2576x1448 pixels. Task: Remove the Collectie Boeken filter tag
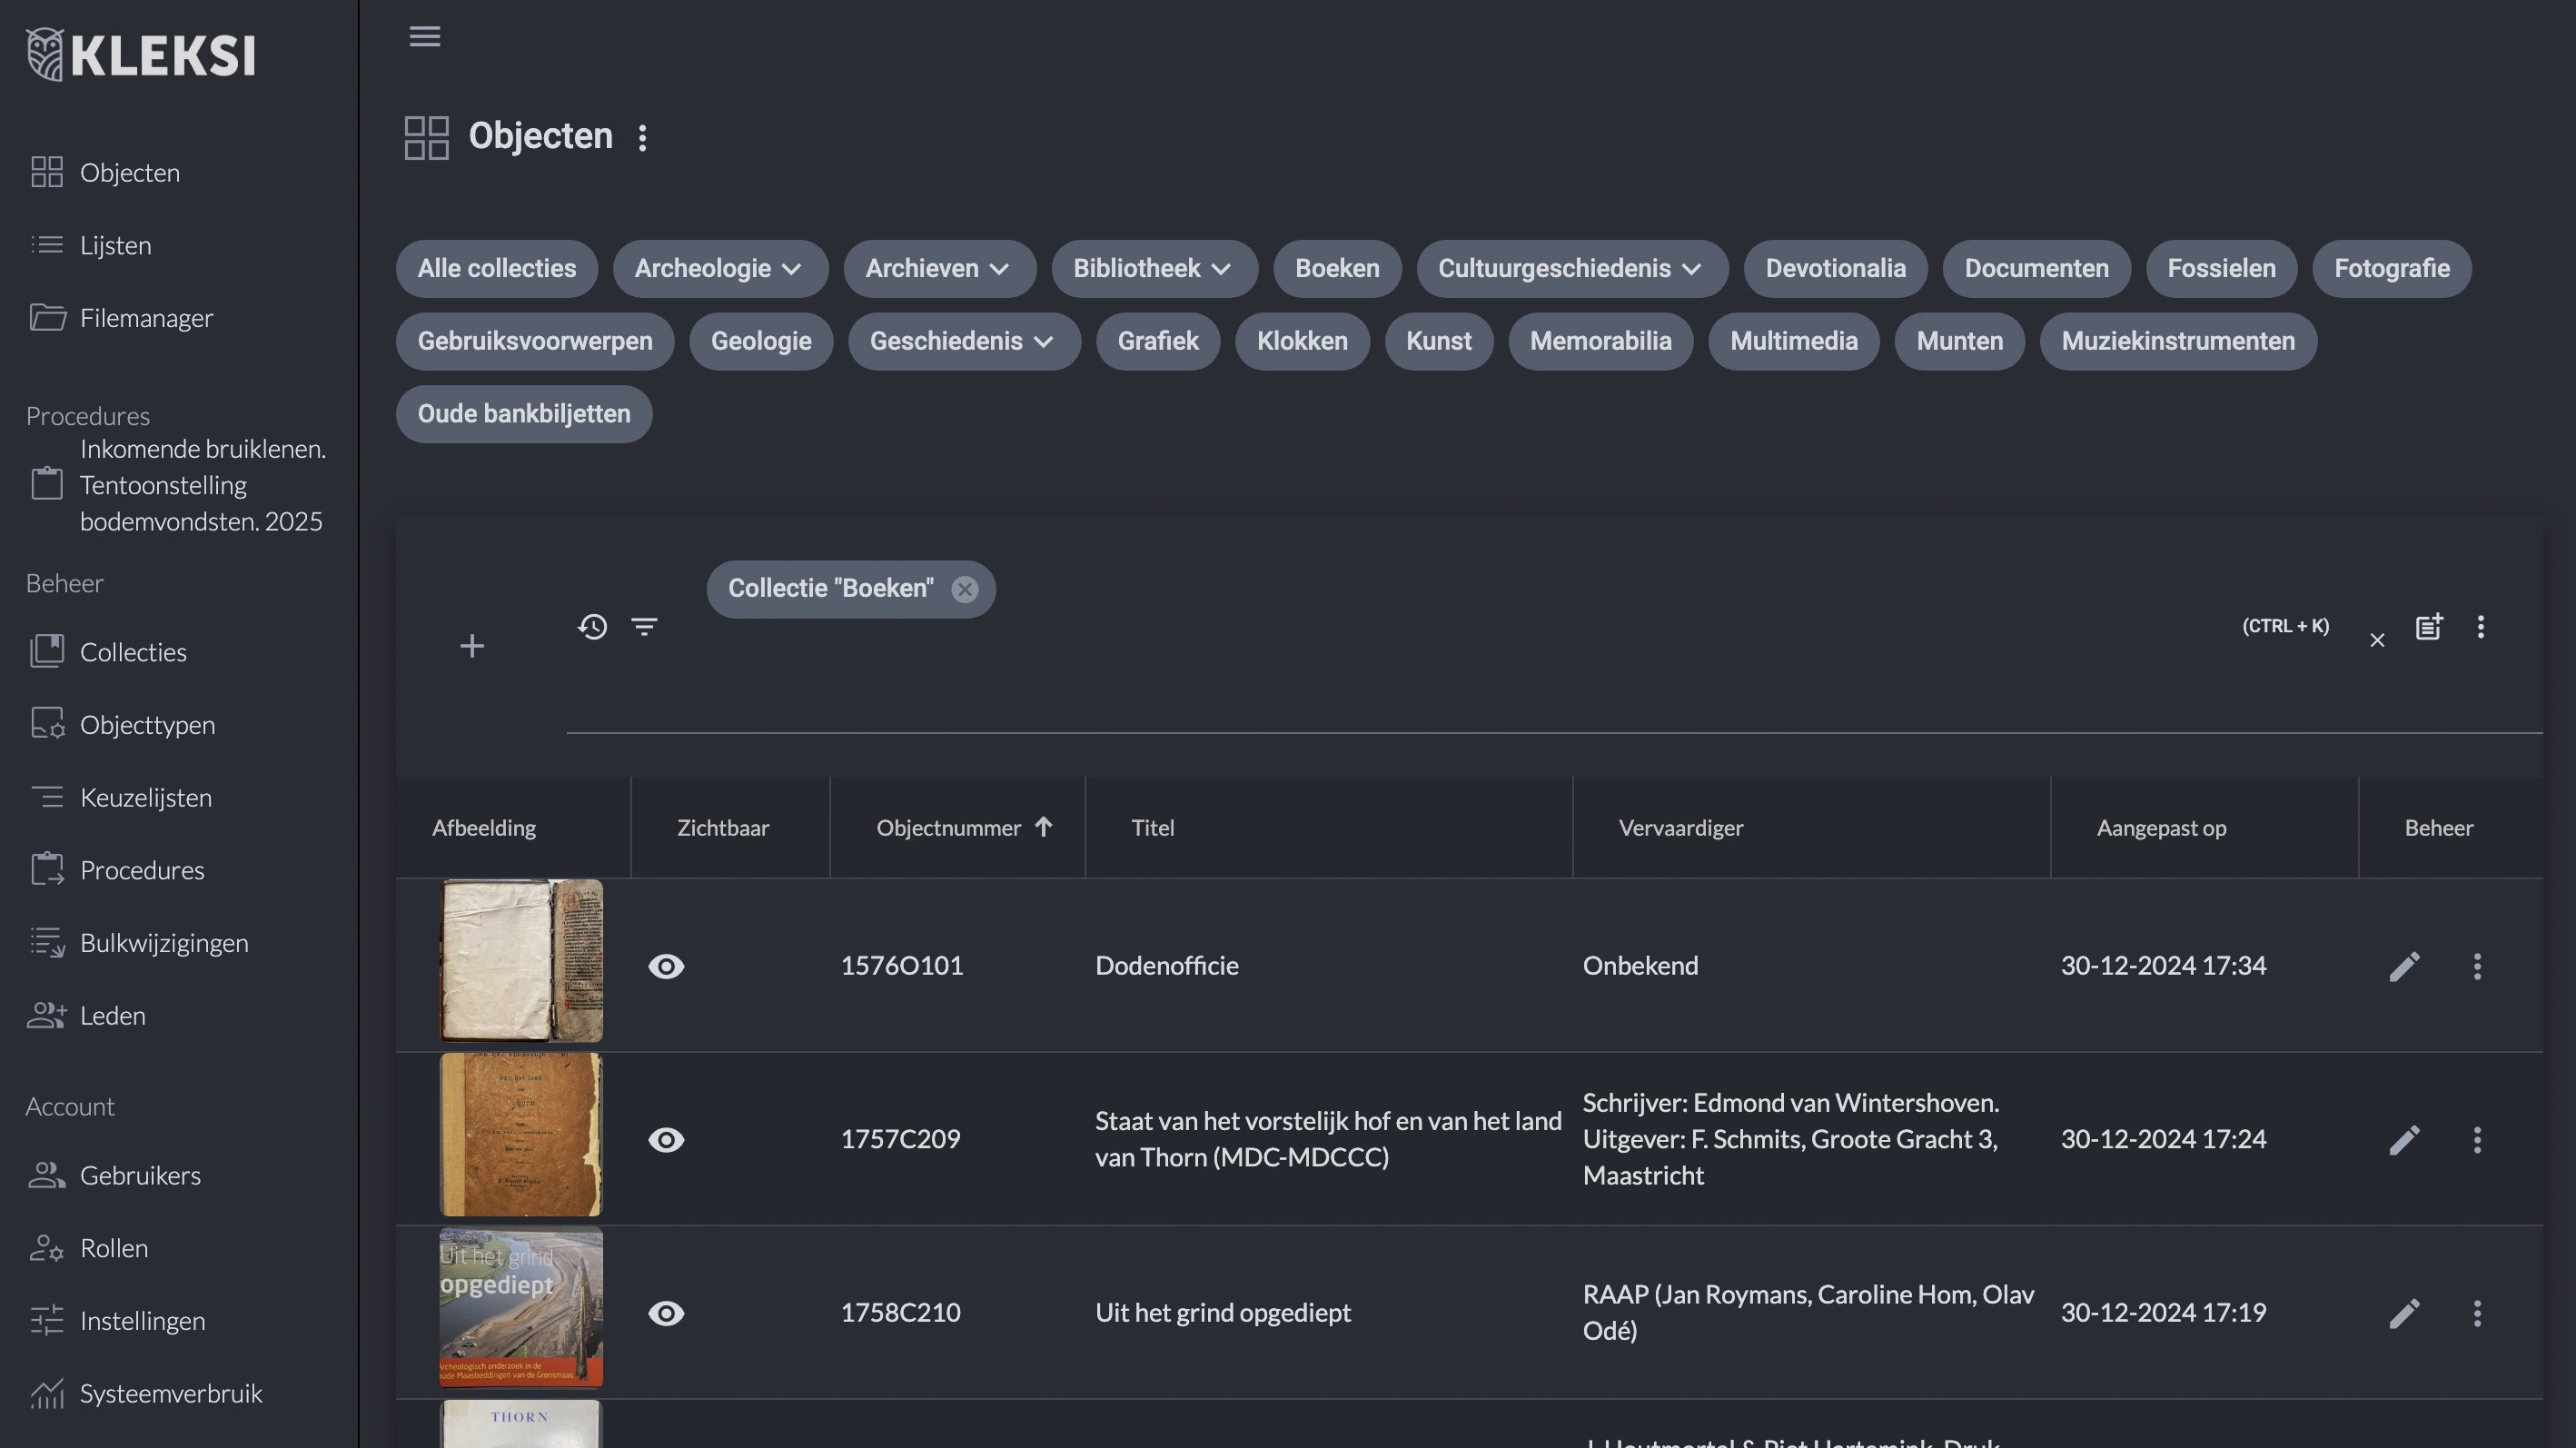(x=965, y=588)
